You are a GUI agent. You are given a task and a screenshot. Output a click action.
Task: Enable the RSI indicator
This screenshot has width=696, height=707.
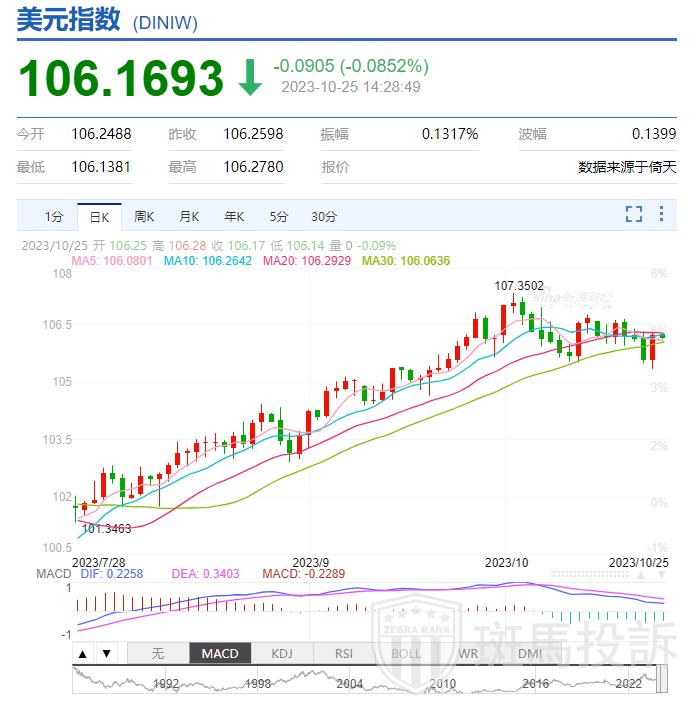click(344, 654)
